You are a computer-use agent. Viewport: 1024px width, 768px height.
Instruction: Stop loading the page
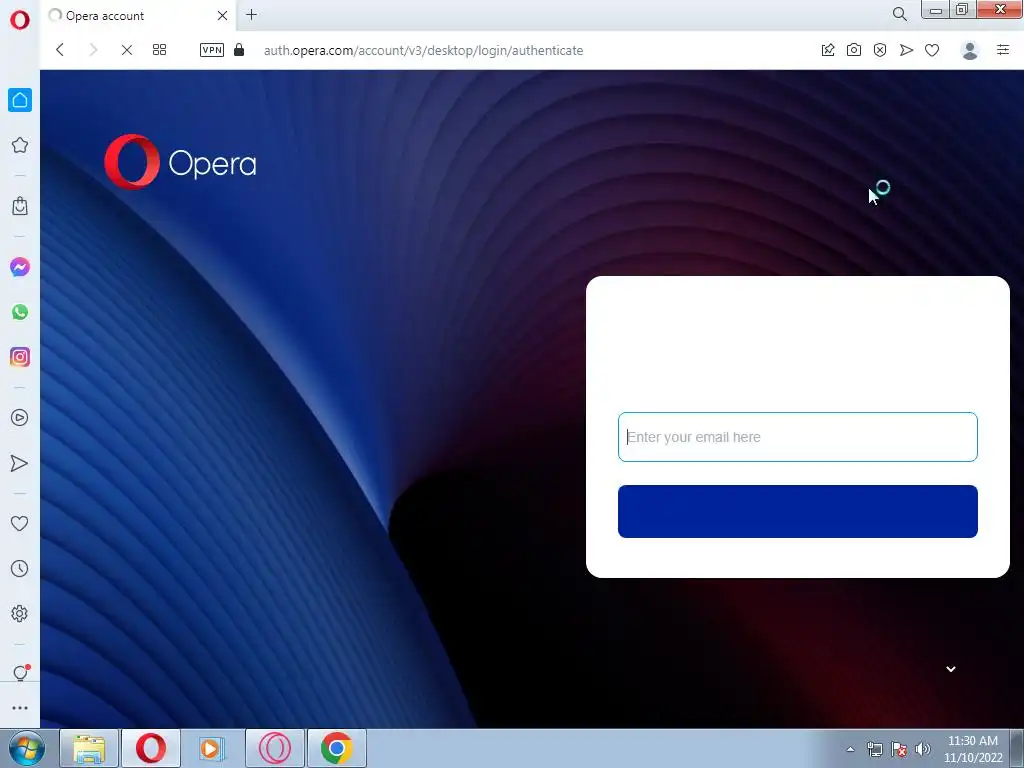127,50
